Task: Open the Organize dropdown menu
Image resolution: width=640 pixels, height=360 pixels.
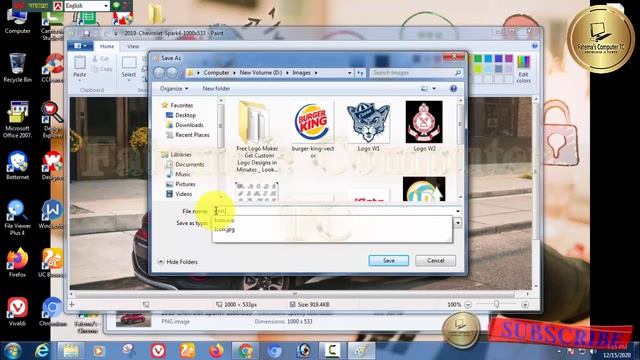Action: tap(174, 89)
